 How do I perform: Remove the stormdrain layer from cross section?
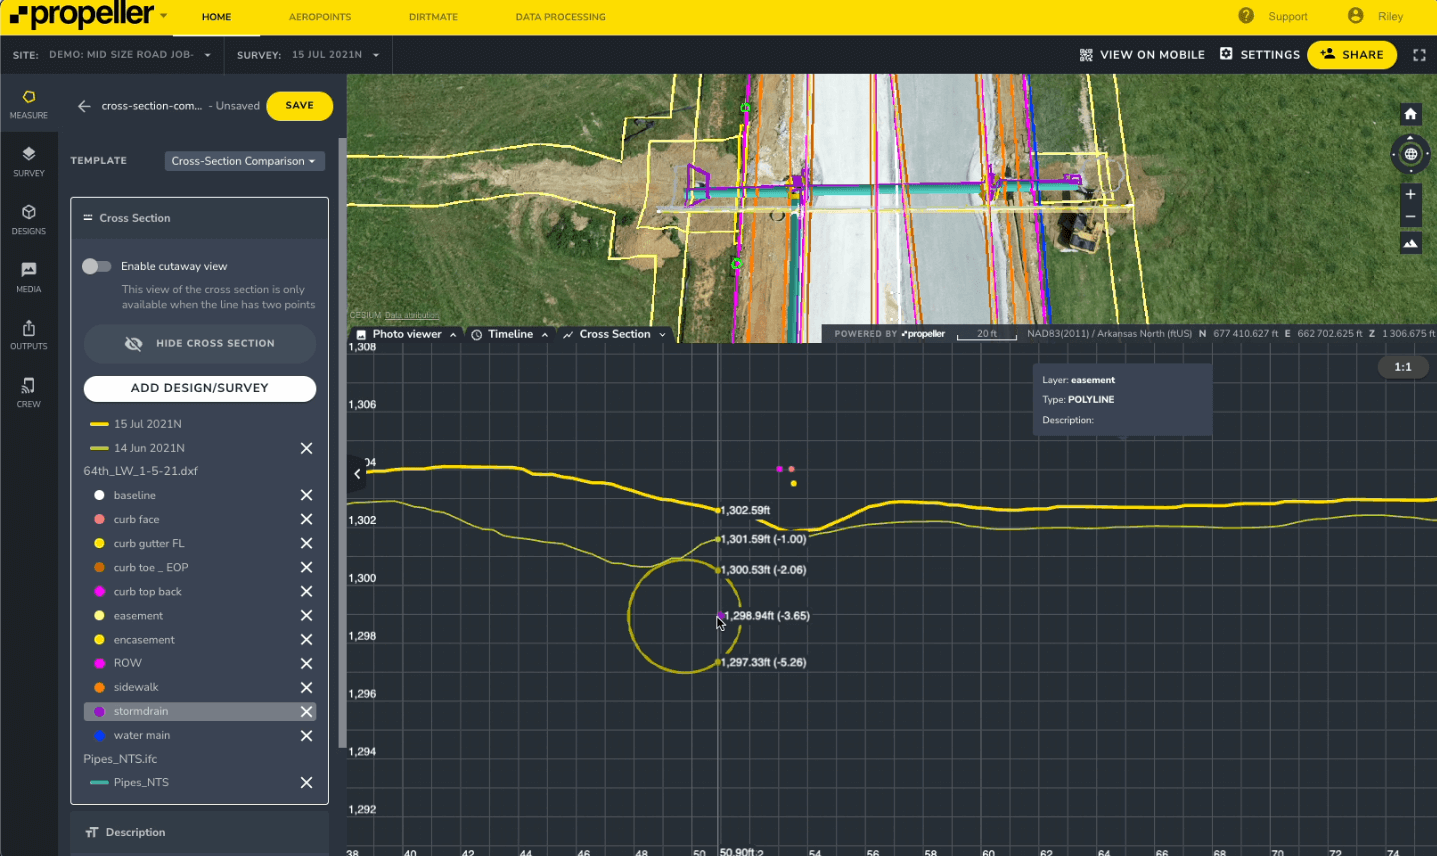pyautogui.click(x=307, y=711)
